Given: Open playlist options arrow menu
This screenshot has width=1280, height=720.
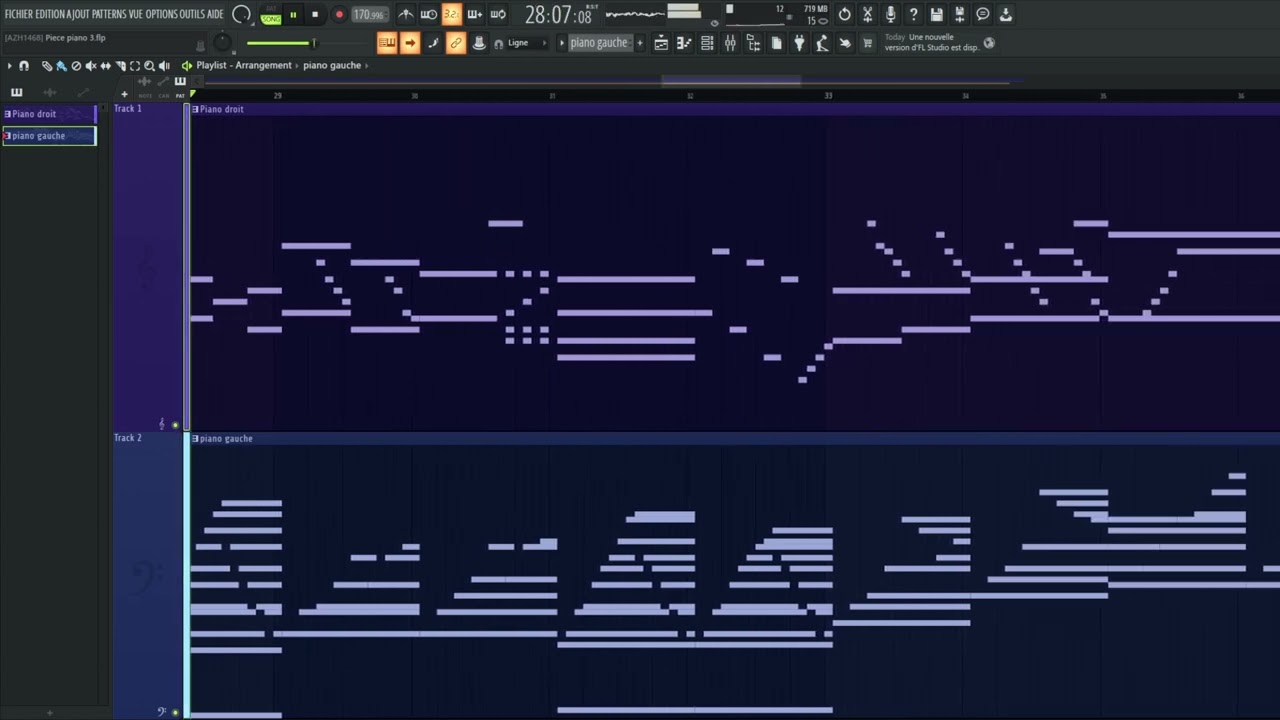Looking at the screenshot, I should click(x=9, y=66).
